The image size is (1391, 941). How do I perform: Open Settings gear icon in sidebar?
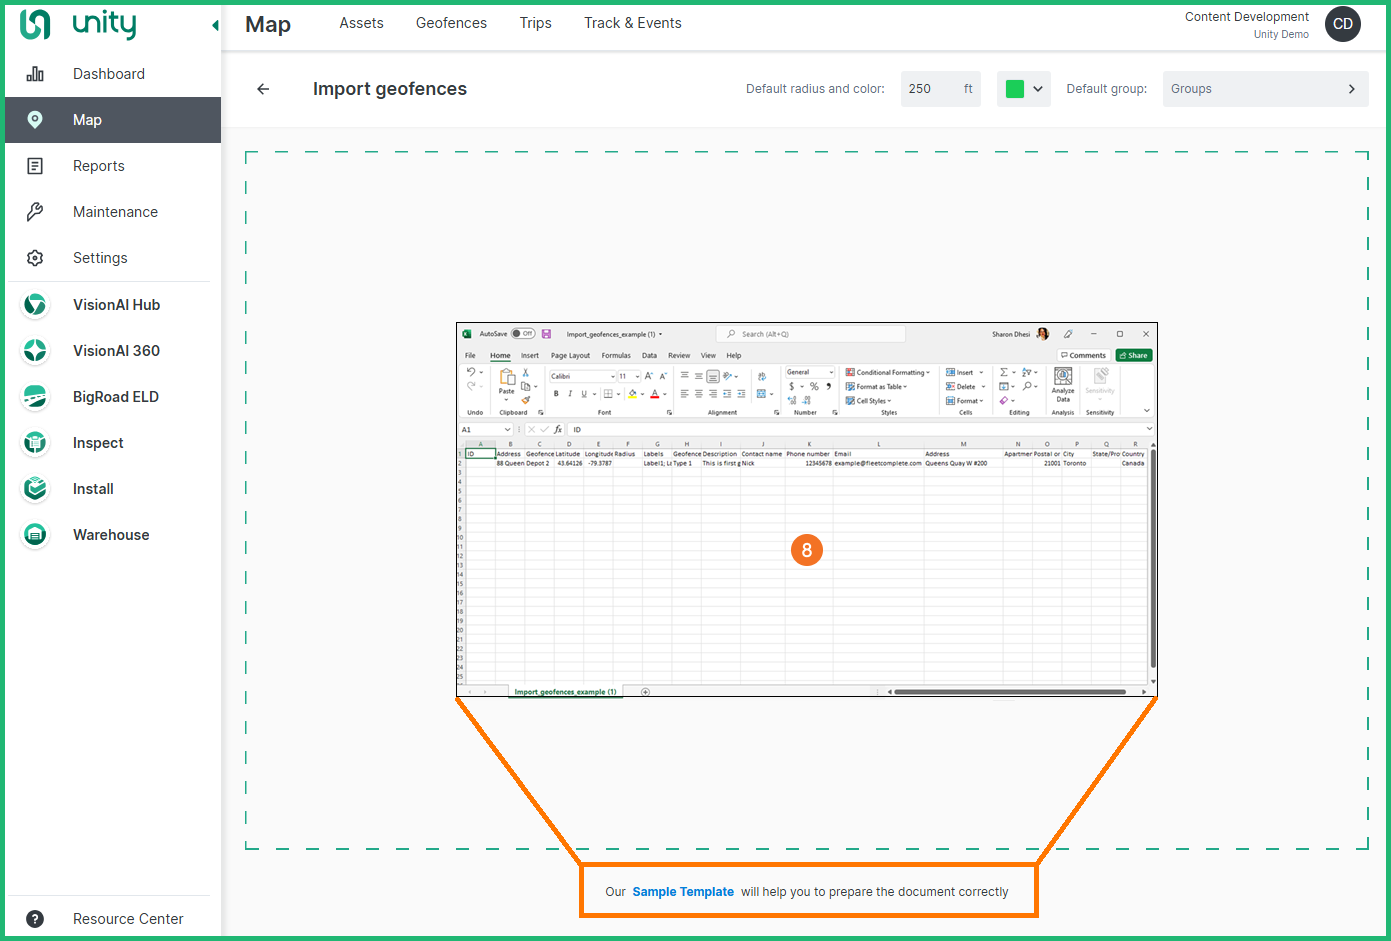click(35, 258)
